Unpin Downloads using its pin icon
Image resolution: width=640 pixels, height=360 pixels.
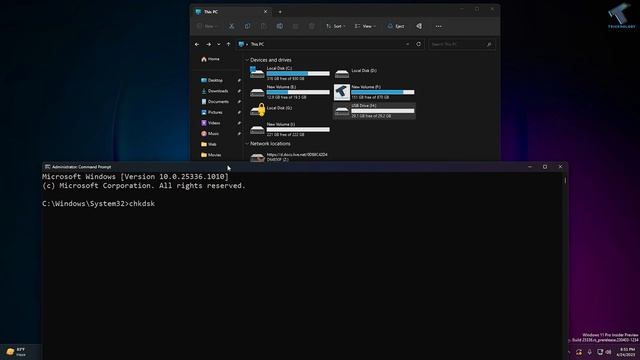(x=239, y=91)
